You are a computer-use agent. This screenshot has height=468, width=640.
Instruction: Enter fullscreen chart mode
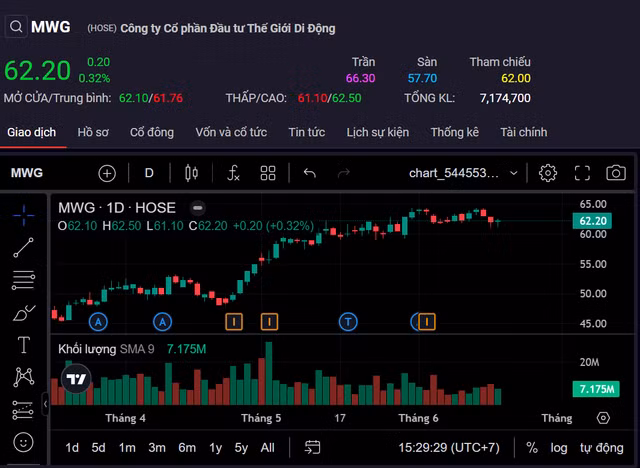[x=582, y=173]
